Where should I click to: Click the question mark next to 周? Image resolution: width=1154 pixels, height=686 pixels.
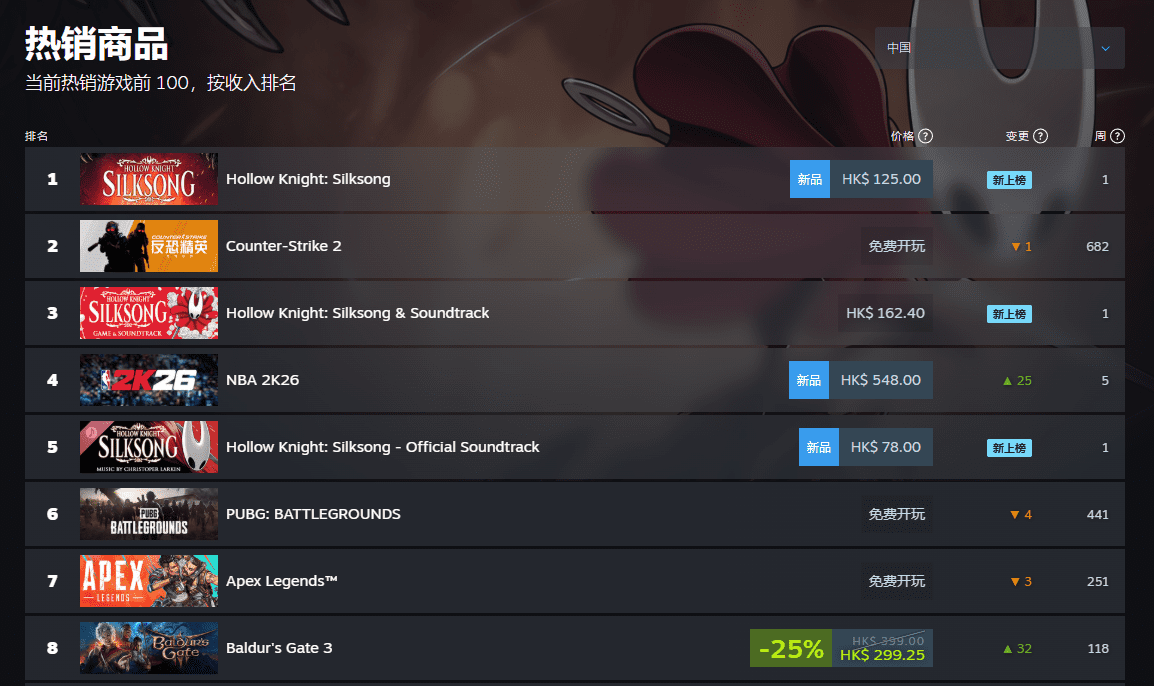point(1117,136)
